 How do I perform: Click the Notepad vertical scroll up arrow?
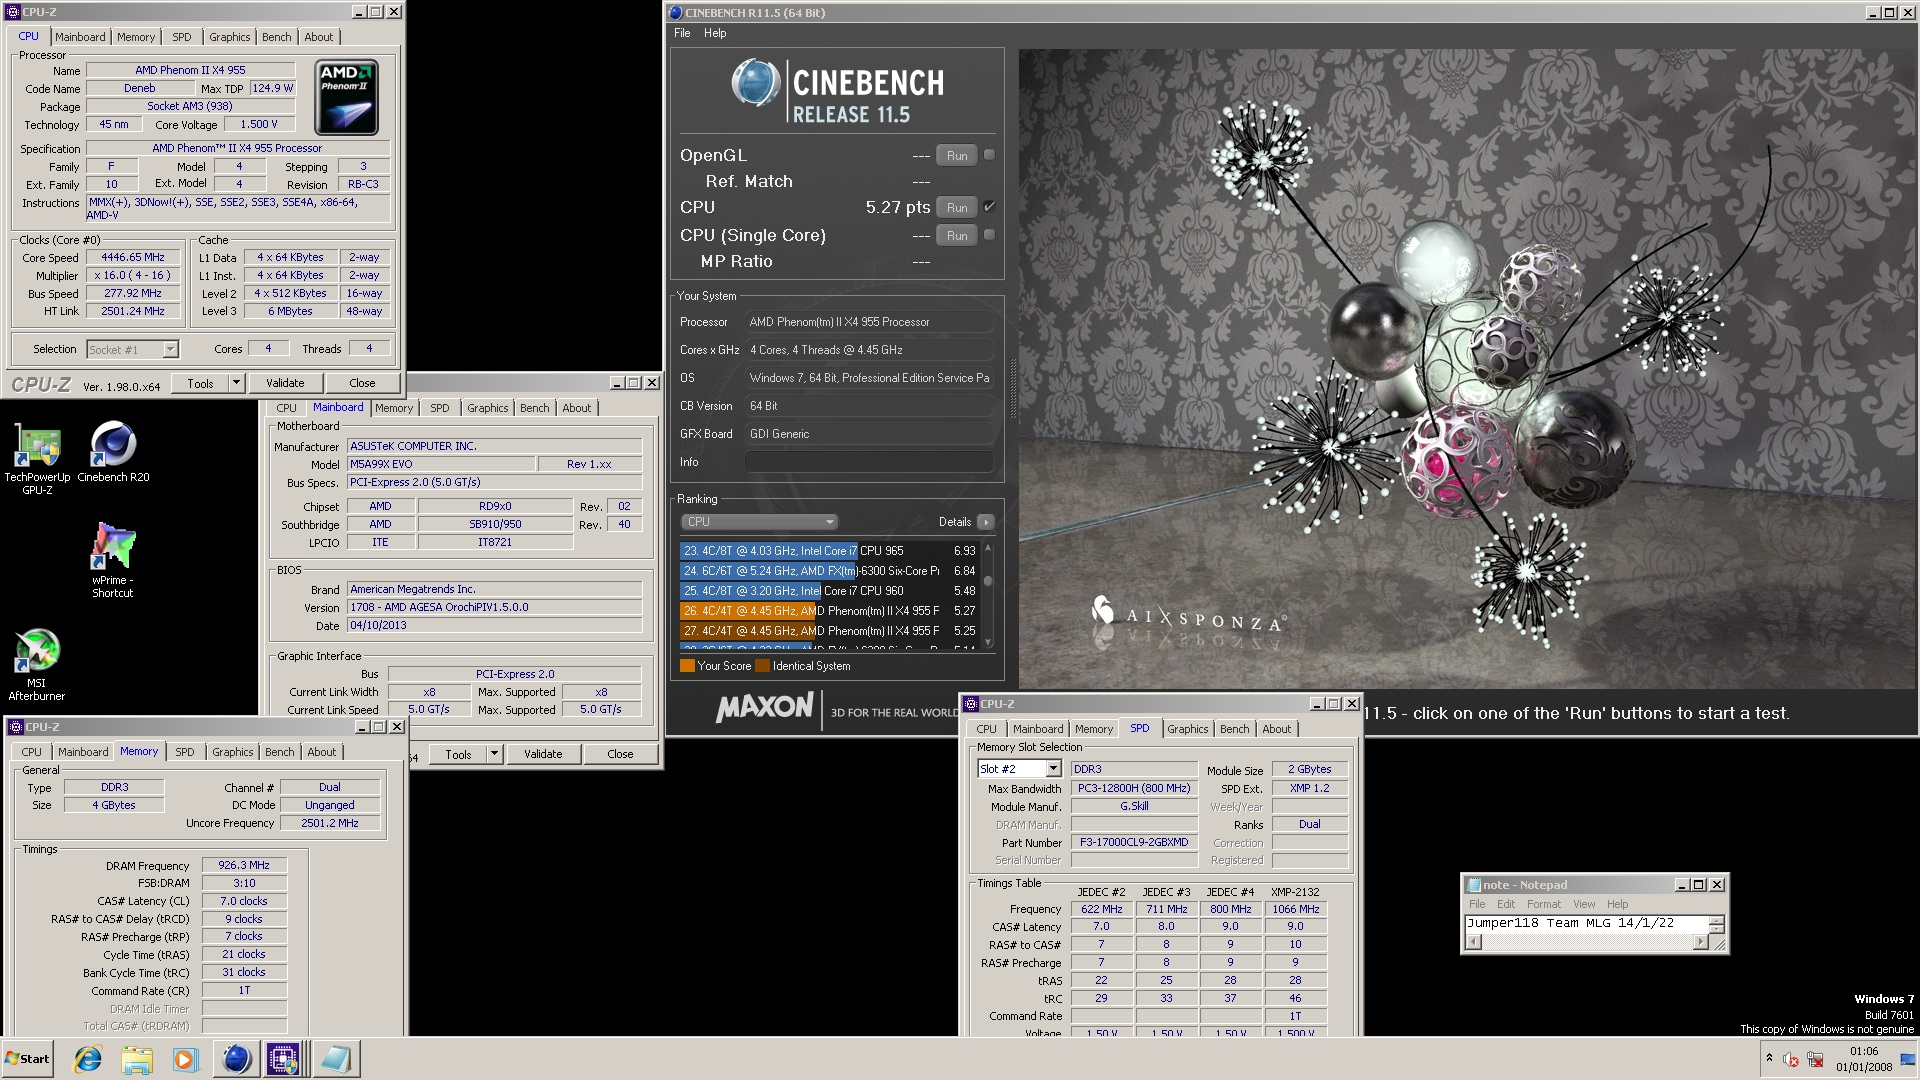coord(1717,920)
